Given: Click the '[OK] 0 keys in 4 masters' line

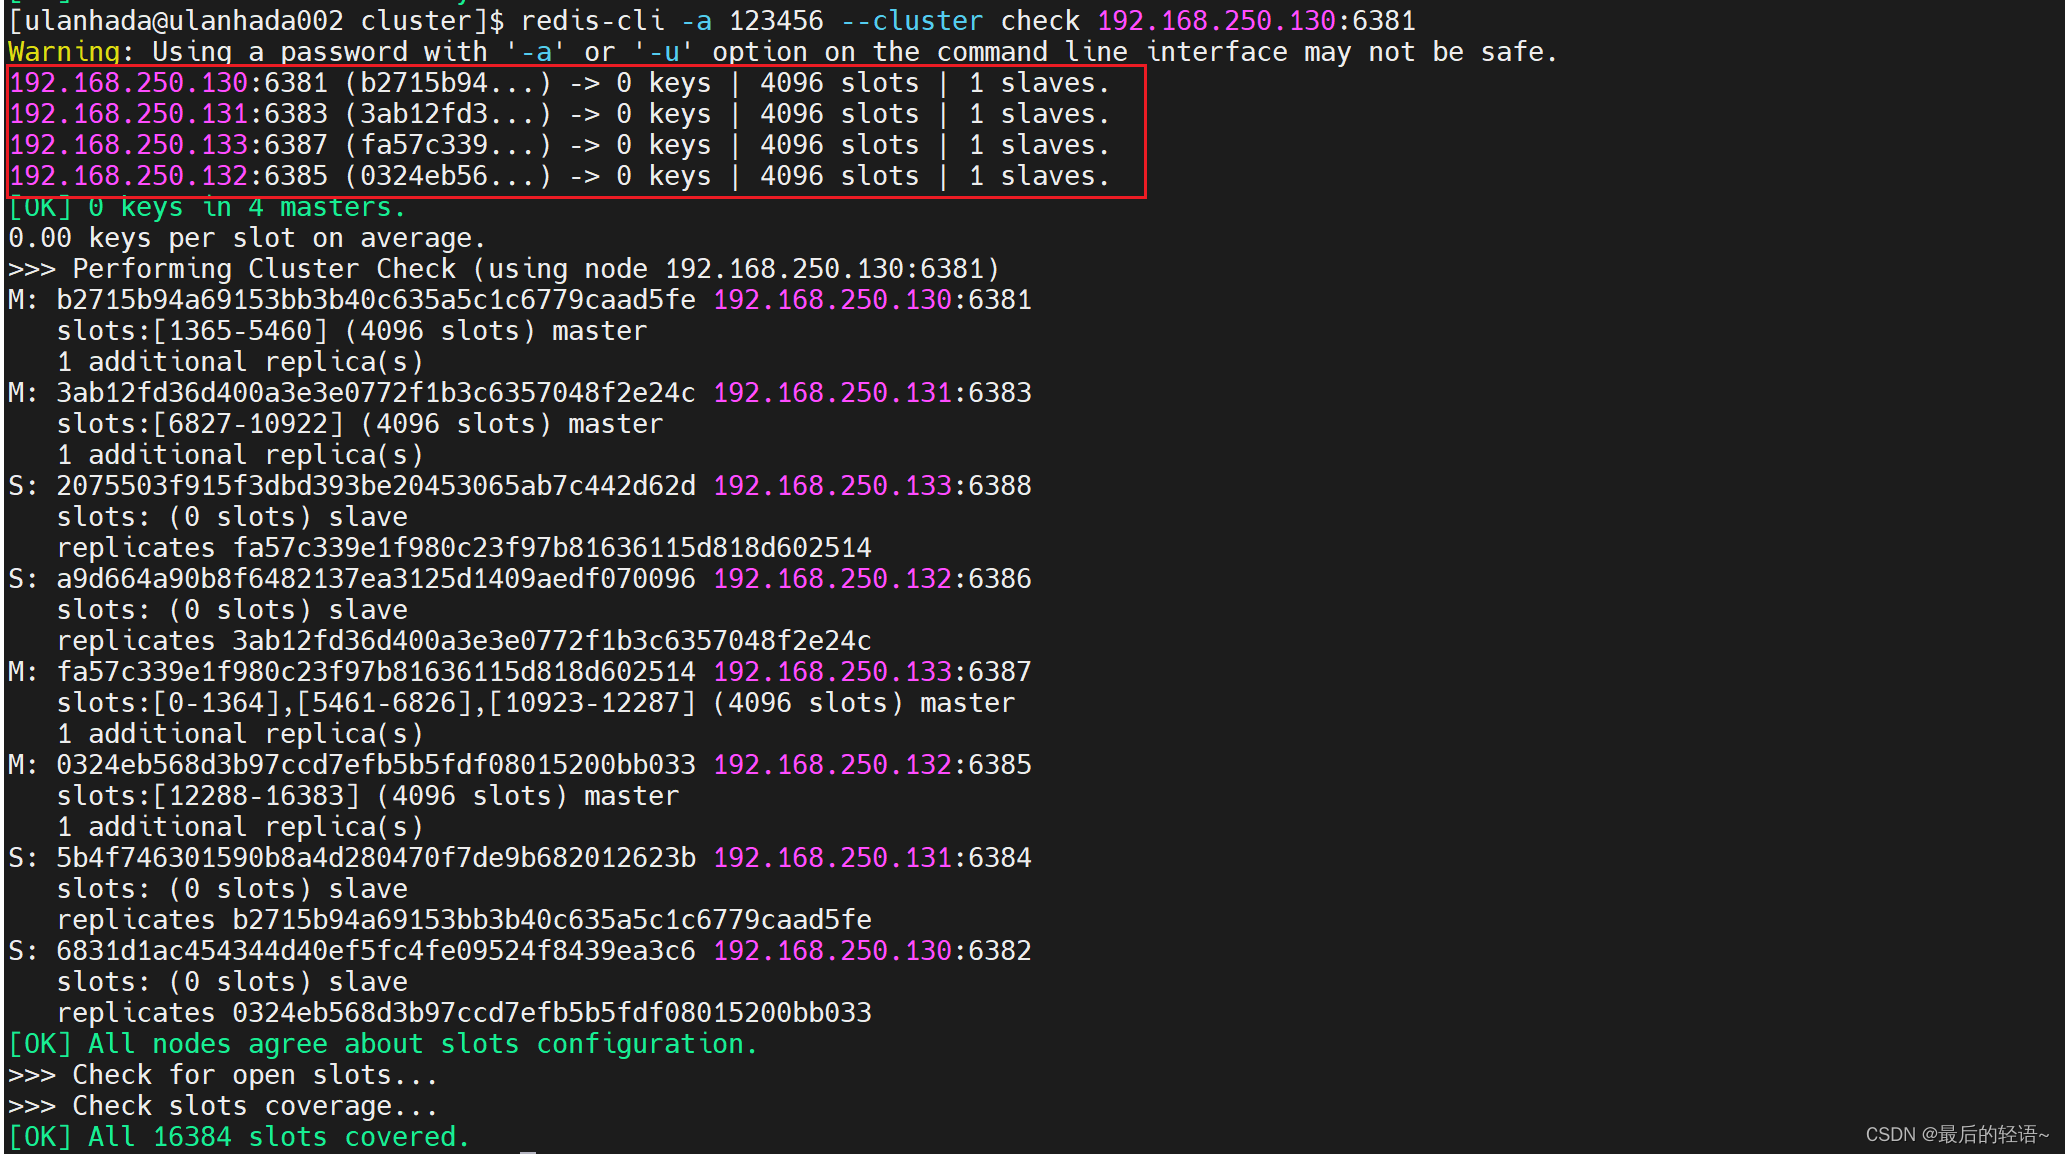Looking at the screenshot, I should (207, 208).
